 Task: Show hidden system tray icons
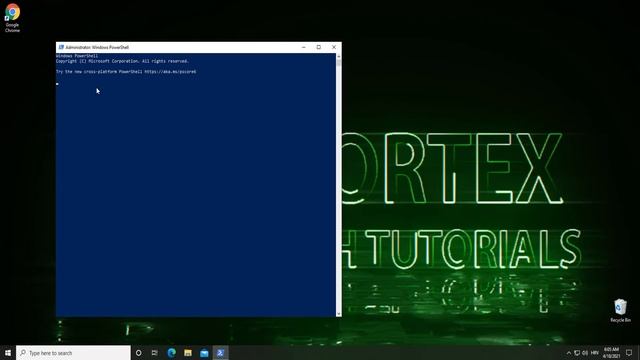(x=569, y=353)
